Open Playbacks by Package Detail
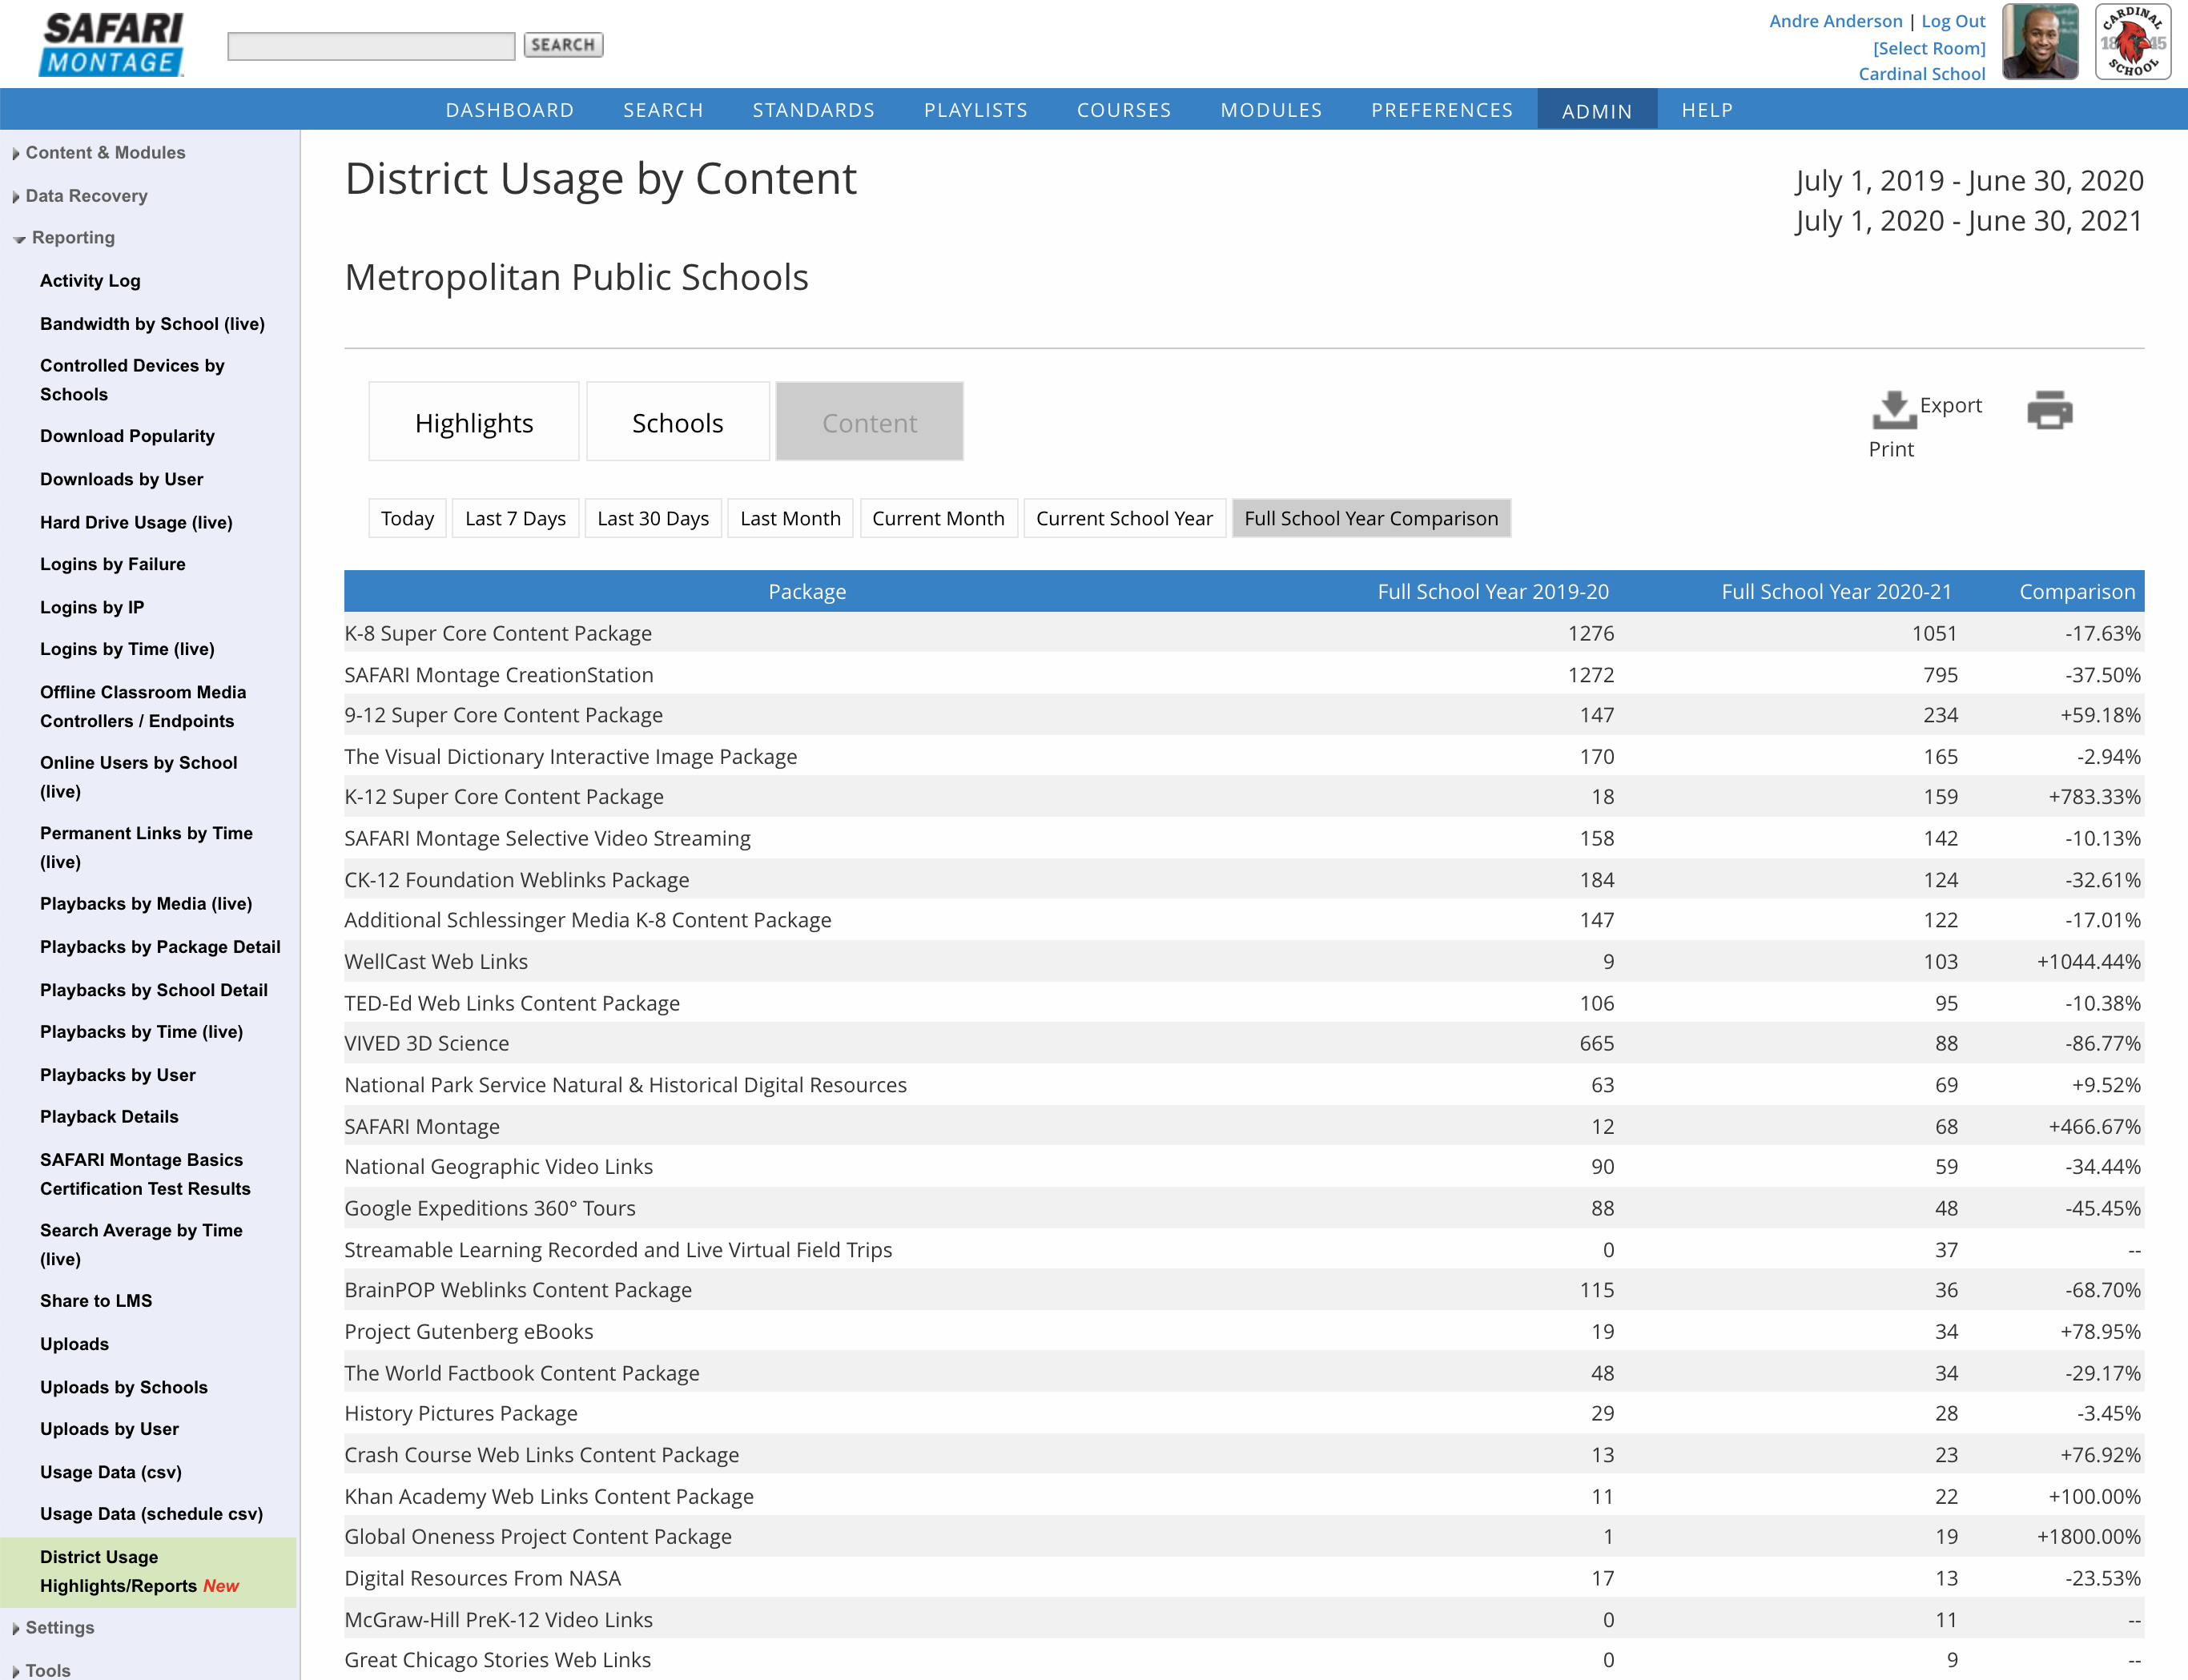This screenshot has width=2188, height=1680. (x=160, y=946)
